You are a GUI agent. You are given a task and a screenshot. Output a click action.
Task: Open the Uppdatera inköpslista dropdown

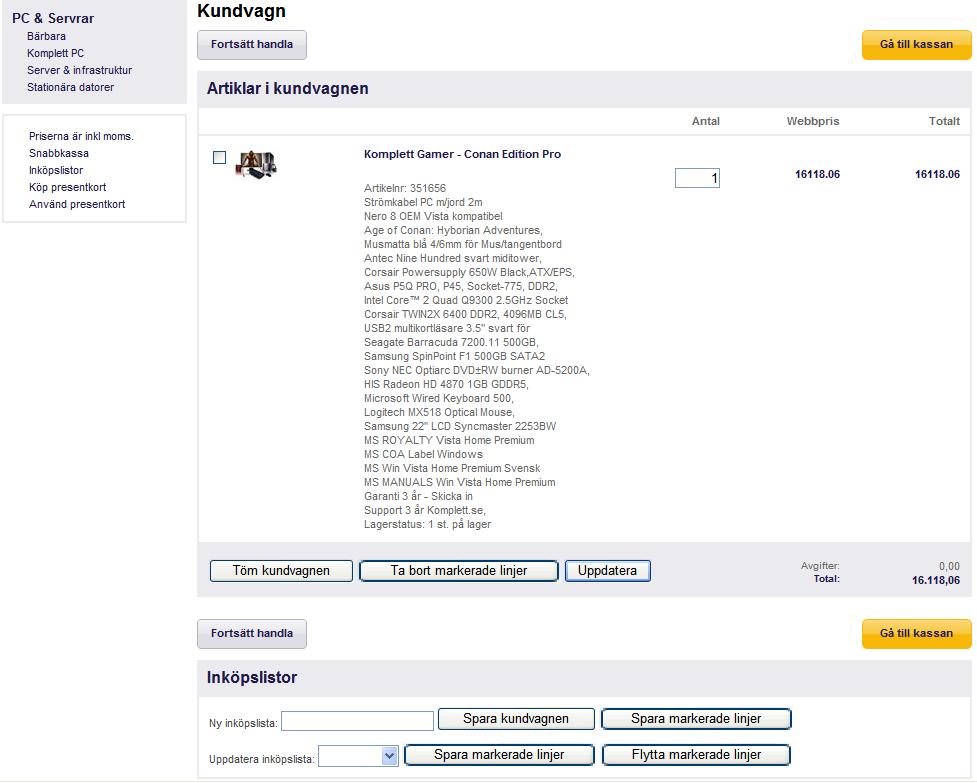tap(358, 756)
